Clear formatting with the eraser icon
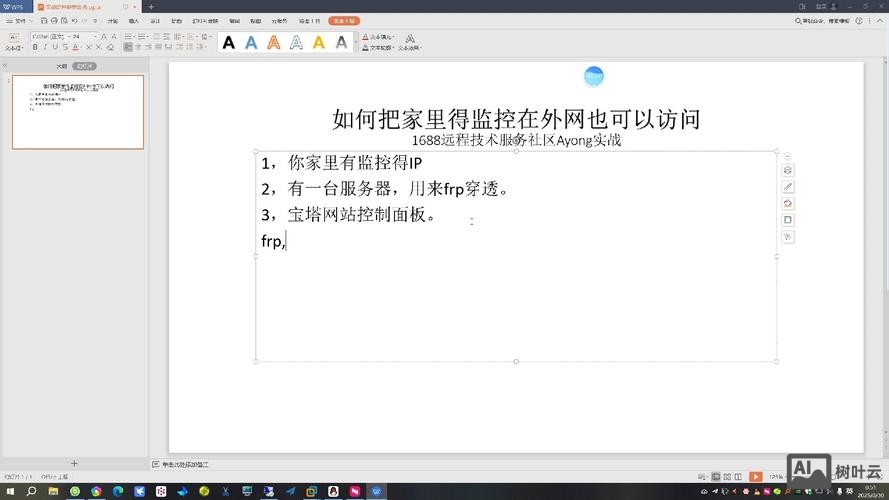The width and height of the screenshot is (889, 500). click(x=109, y=47)
